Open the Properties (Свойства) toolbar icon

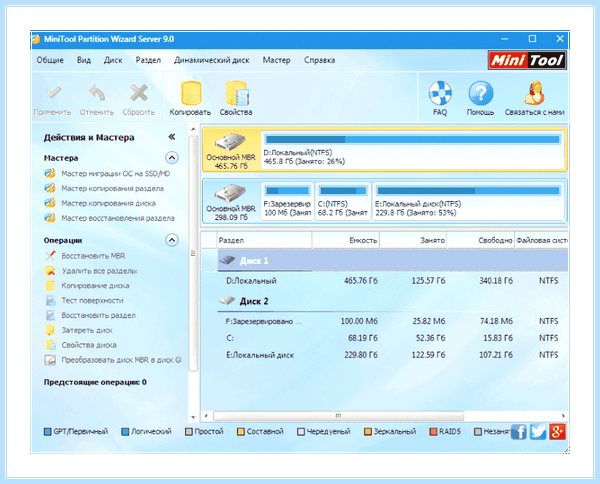237,93
